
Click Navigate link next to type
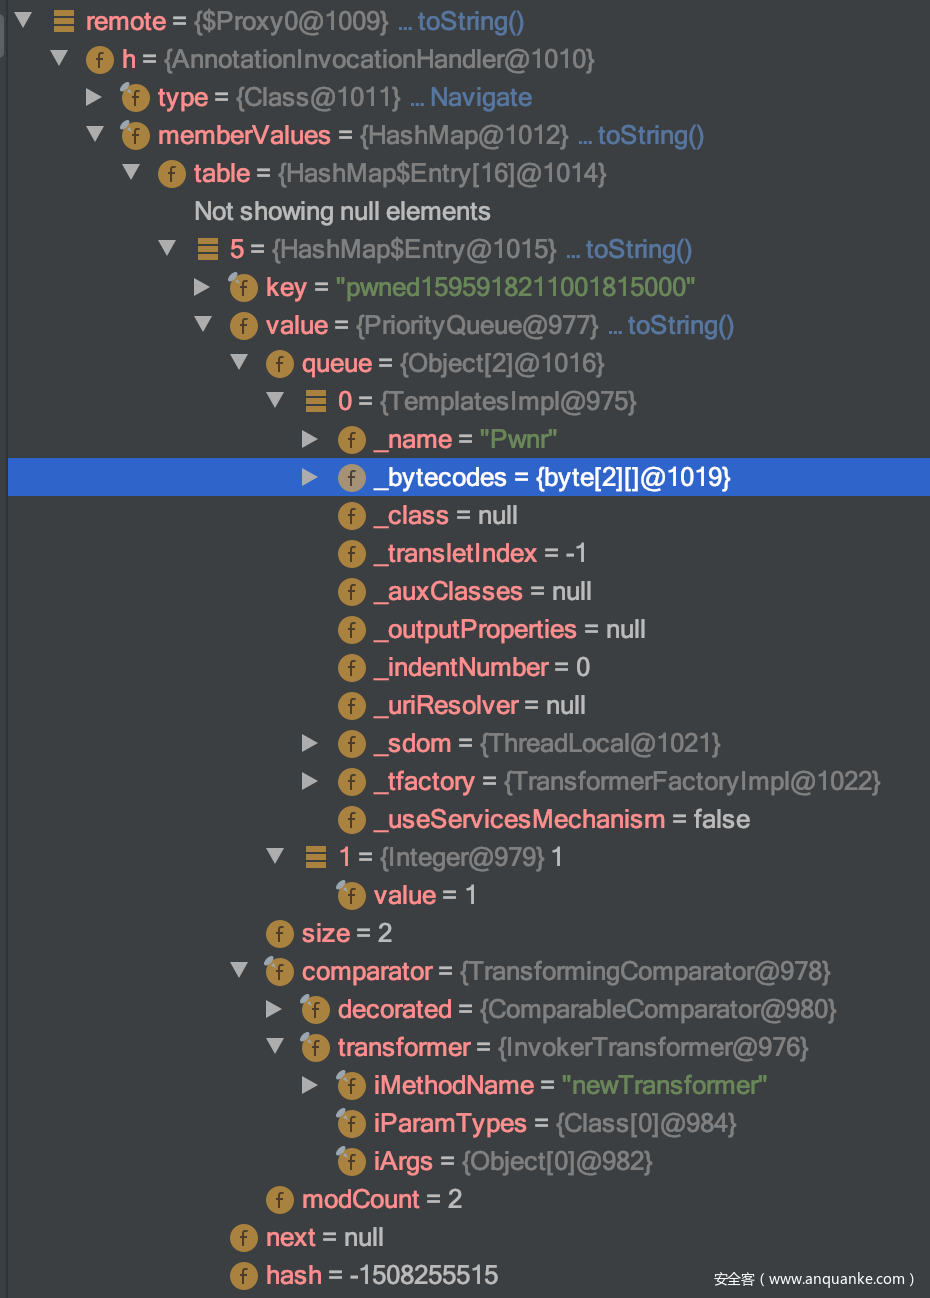(x=481, y=97)
